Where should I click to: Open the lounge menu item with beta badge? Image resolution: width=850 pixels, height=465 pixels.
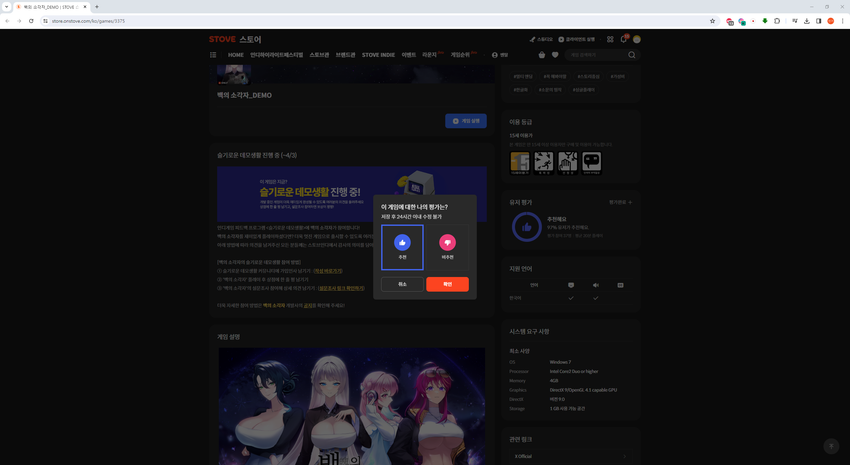[432, 55]
